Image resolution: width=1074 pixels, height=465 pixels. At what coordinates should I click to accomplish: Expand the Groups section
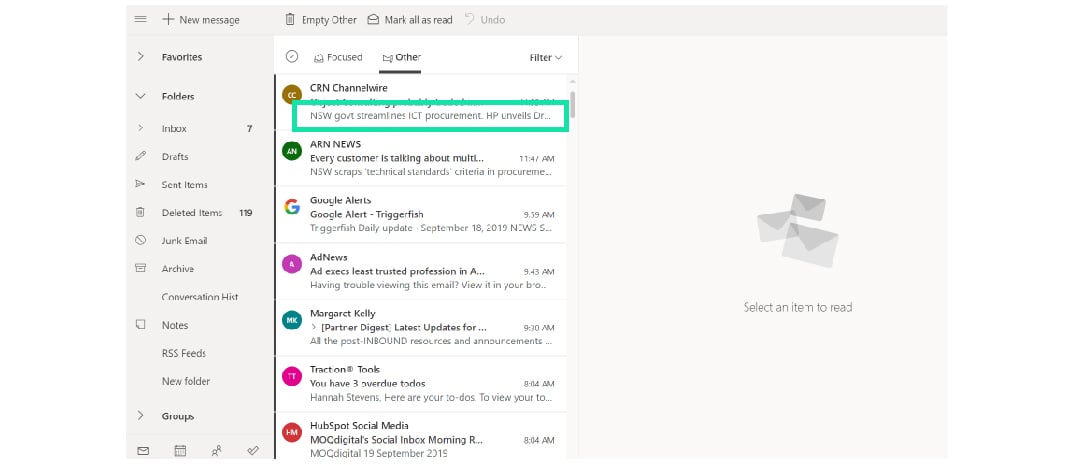pyautogui.click(x=140, y=416)
